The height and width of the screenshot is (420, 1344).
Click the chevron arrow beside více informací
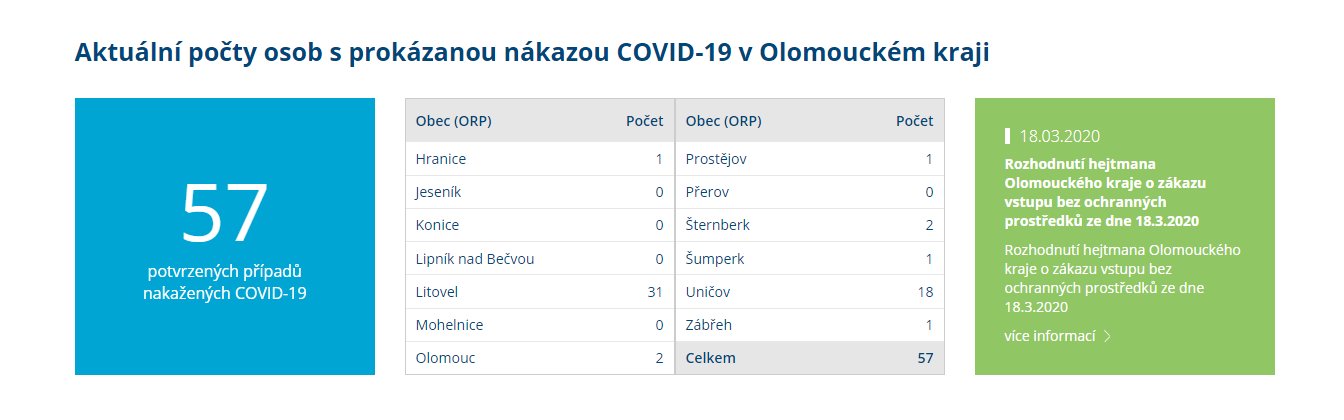[x=1107, y=336]
